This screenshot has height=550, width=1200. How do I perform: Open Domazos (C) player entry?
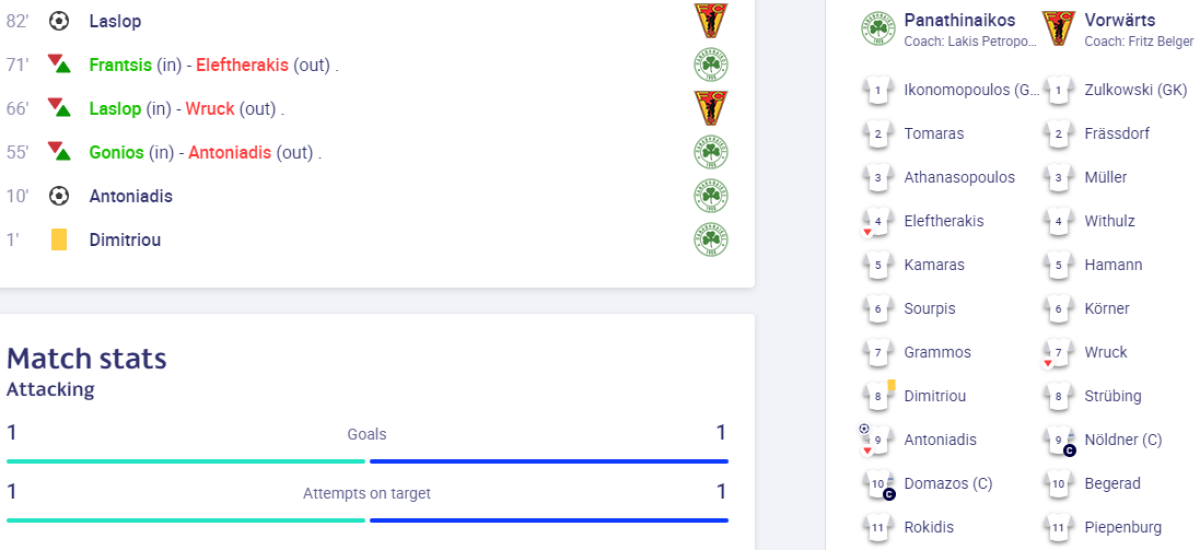[x=947, y=484]
